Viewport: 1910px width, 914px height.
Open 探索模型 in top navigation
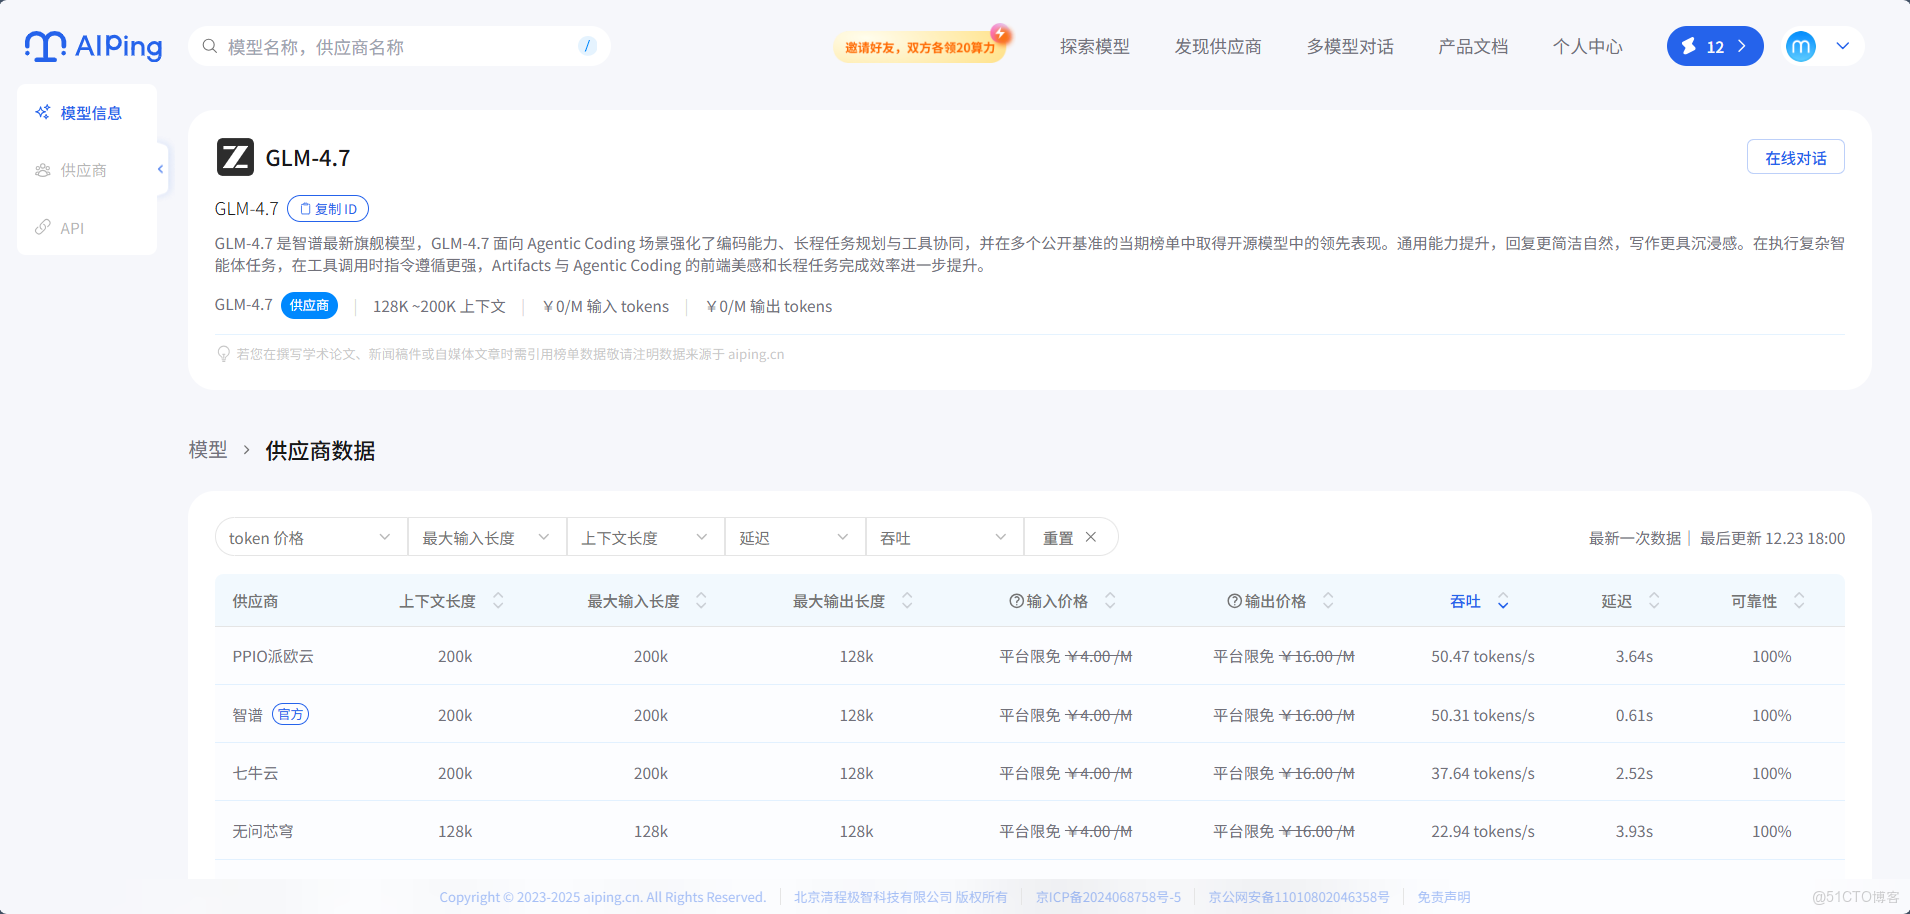1095,47
